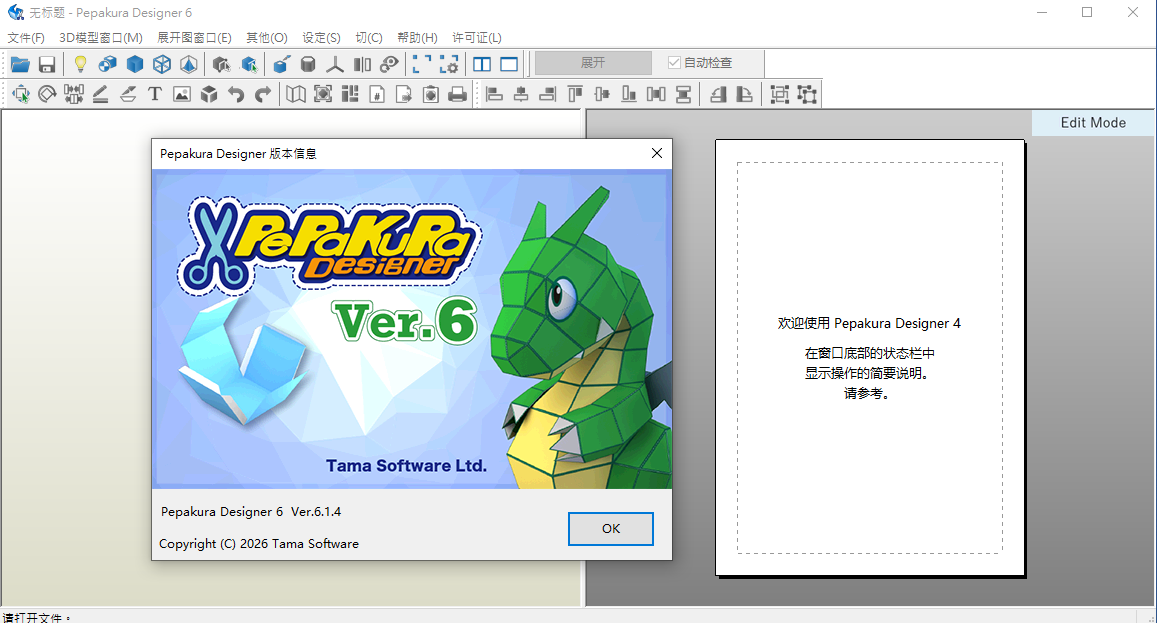The image size is (1157, 623).
Task: Open a file using the folder icon
Action: click(x=20, y=63)
